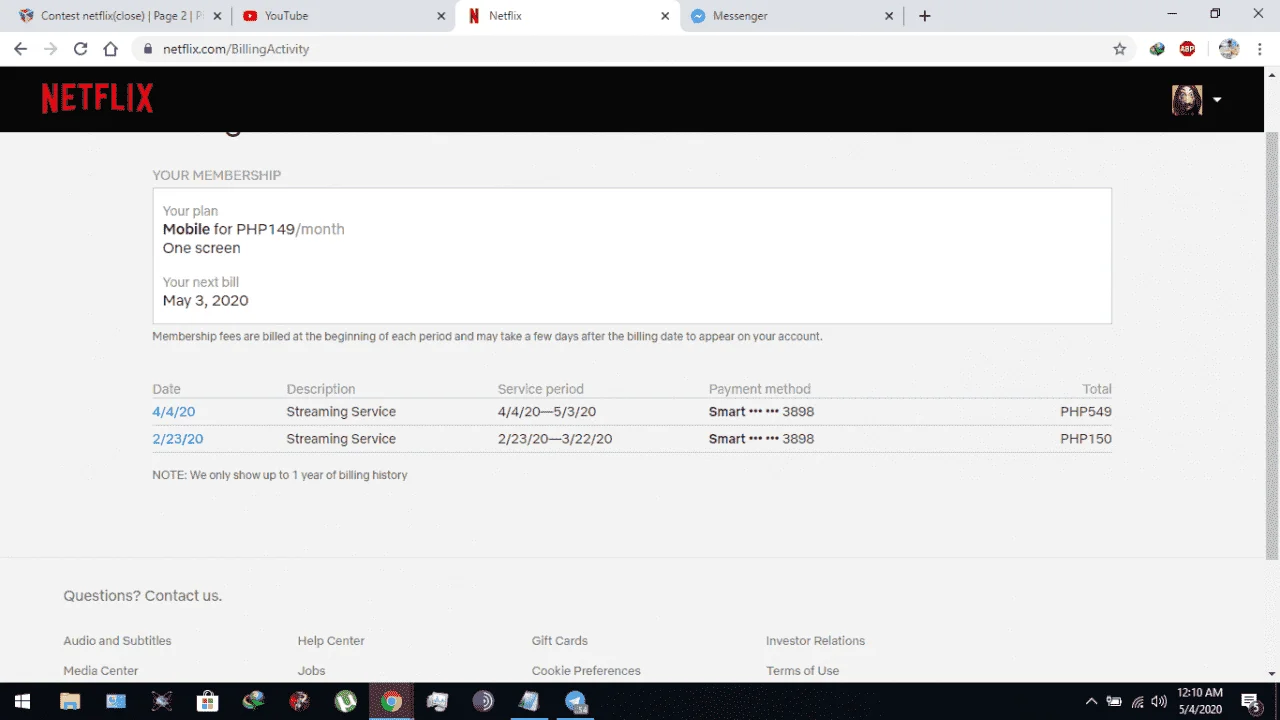Select the 'May 3, 2020' next bill date
The height and width of the screenshot is (720, 1280).
(x=206, y=301)
